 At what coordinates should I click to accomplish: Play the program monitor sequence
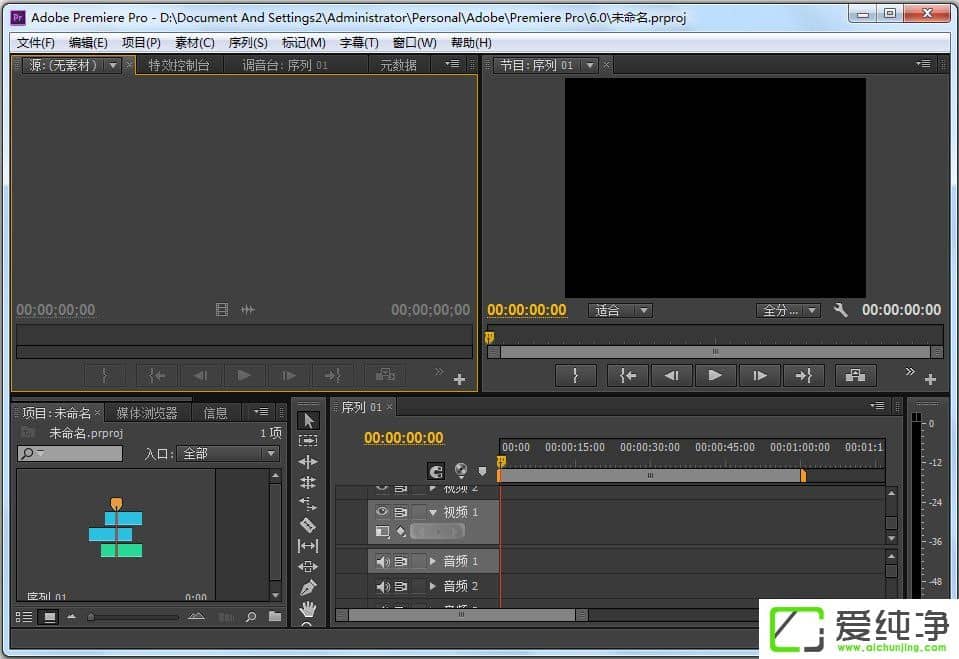click(714, 375)
